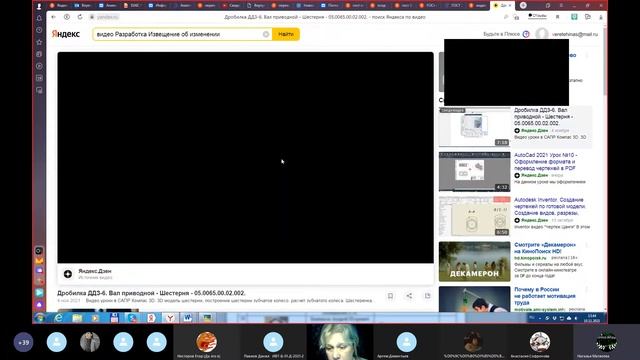The height and width of the screenshot is (360, 640).
Task: Select the Анастасия Софронова participant tile
Action: tap(540, 343)
